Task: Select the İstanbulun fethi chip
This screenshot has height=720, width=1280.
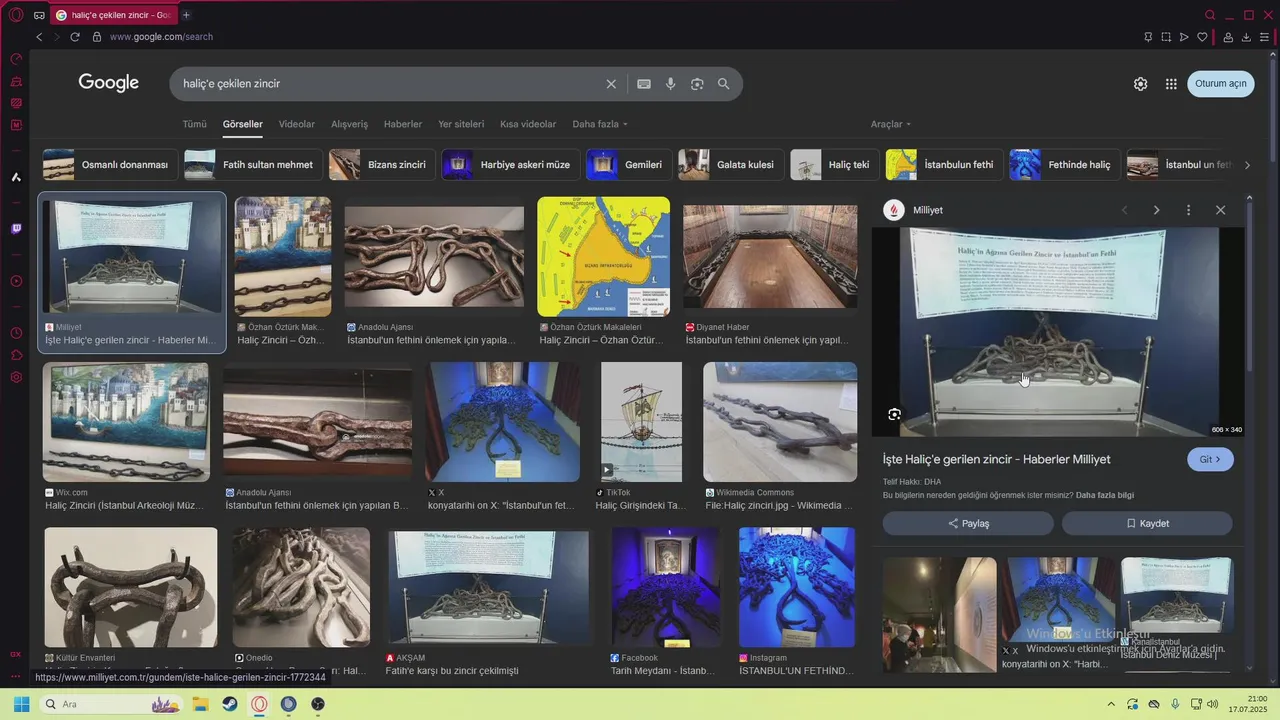Action: (x=944, y=165)
